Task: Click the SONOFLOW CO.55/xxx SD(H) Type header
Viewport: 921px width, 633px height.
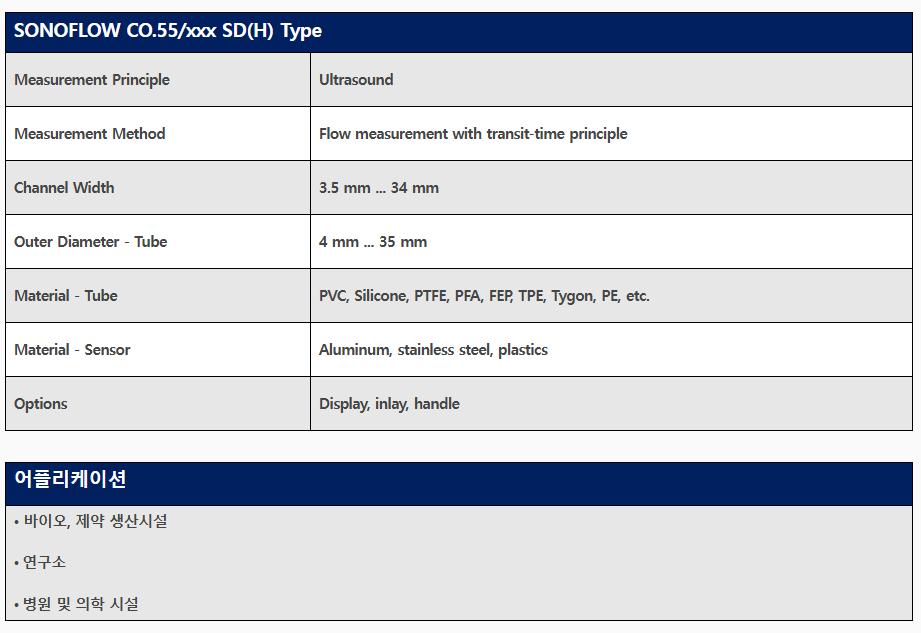Action: coord(168,31)
